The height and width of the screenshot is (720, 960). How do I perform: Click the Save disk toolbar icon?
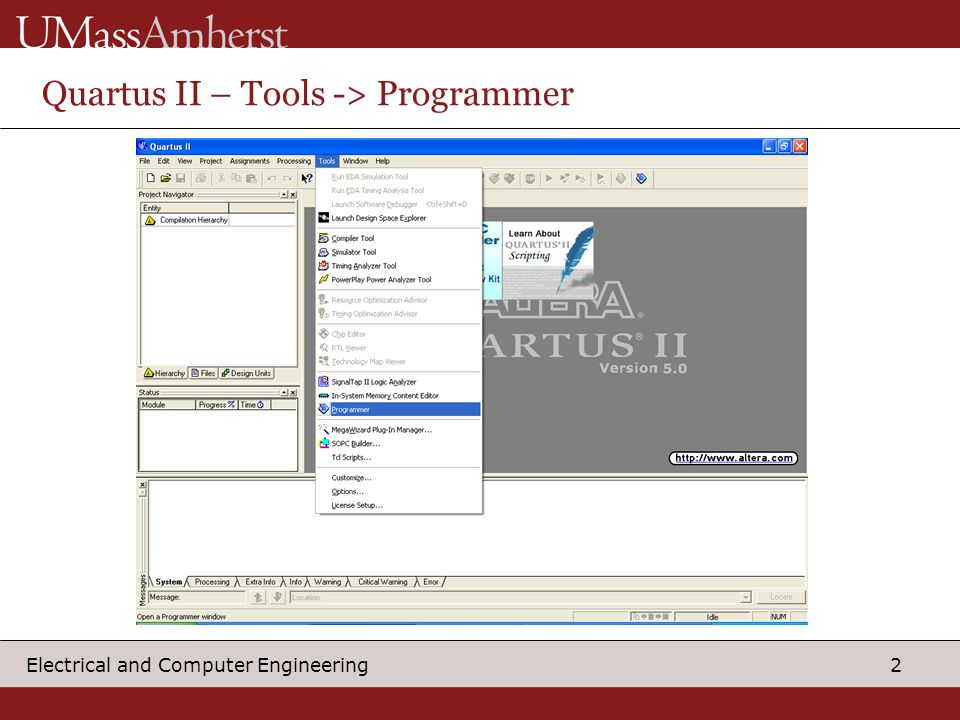(x=180, y=178)
